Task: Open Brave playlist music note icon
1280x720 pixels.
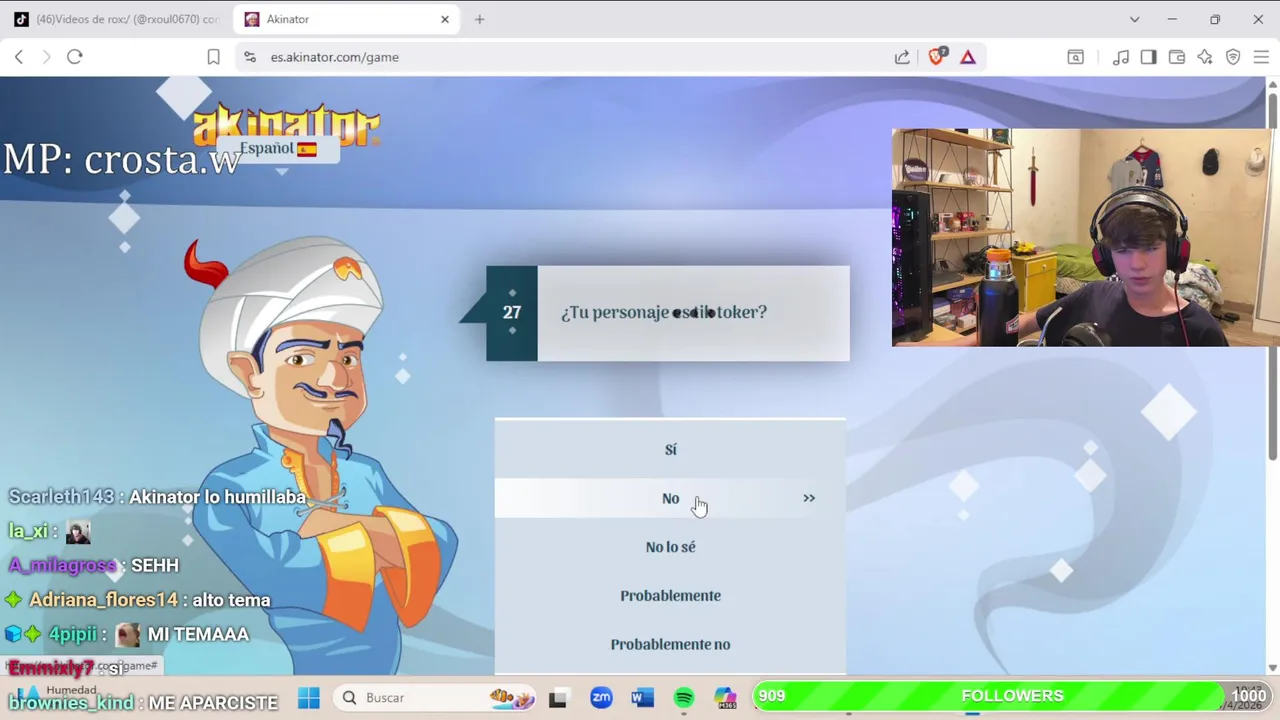Action: 1121,57
